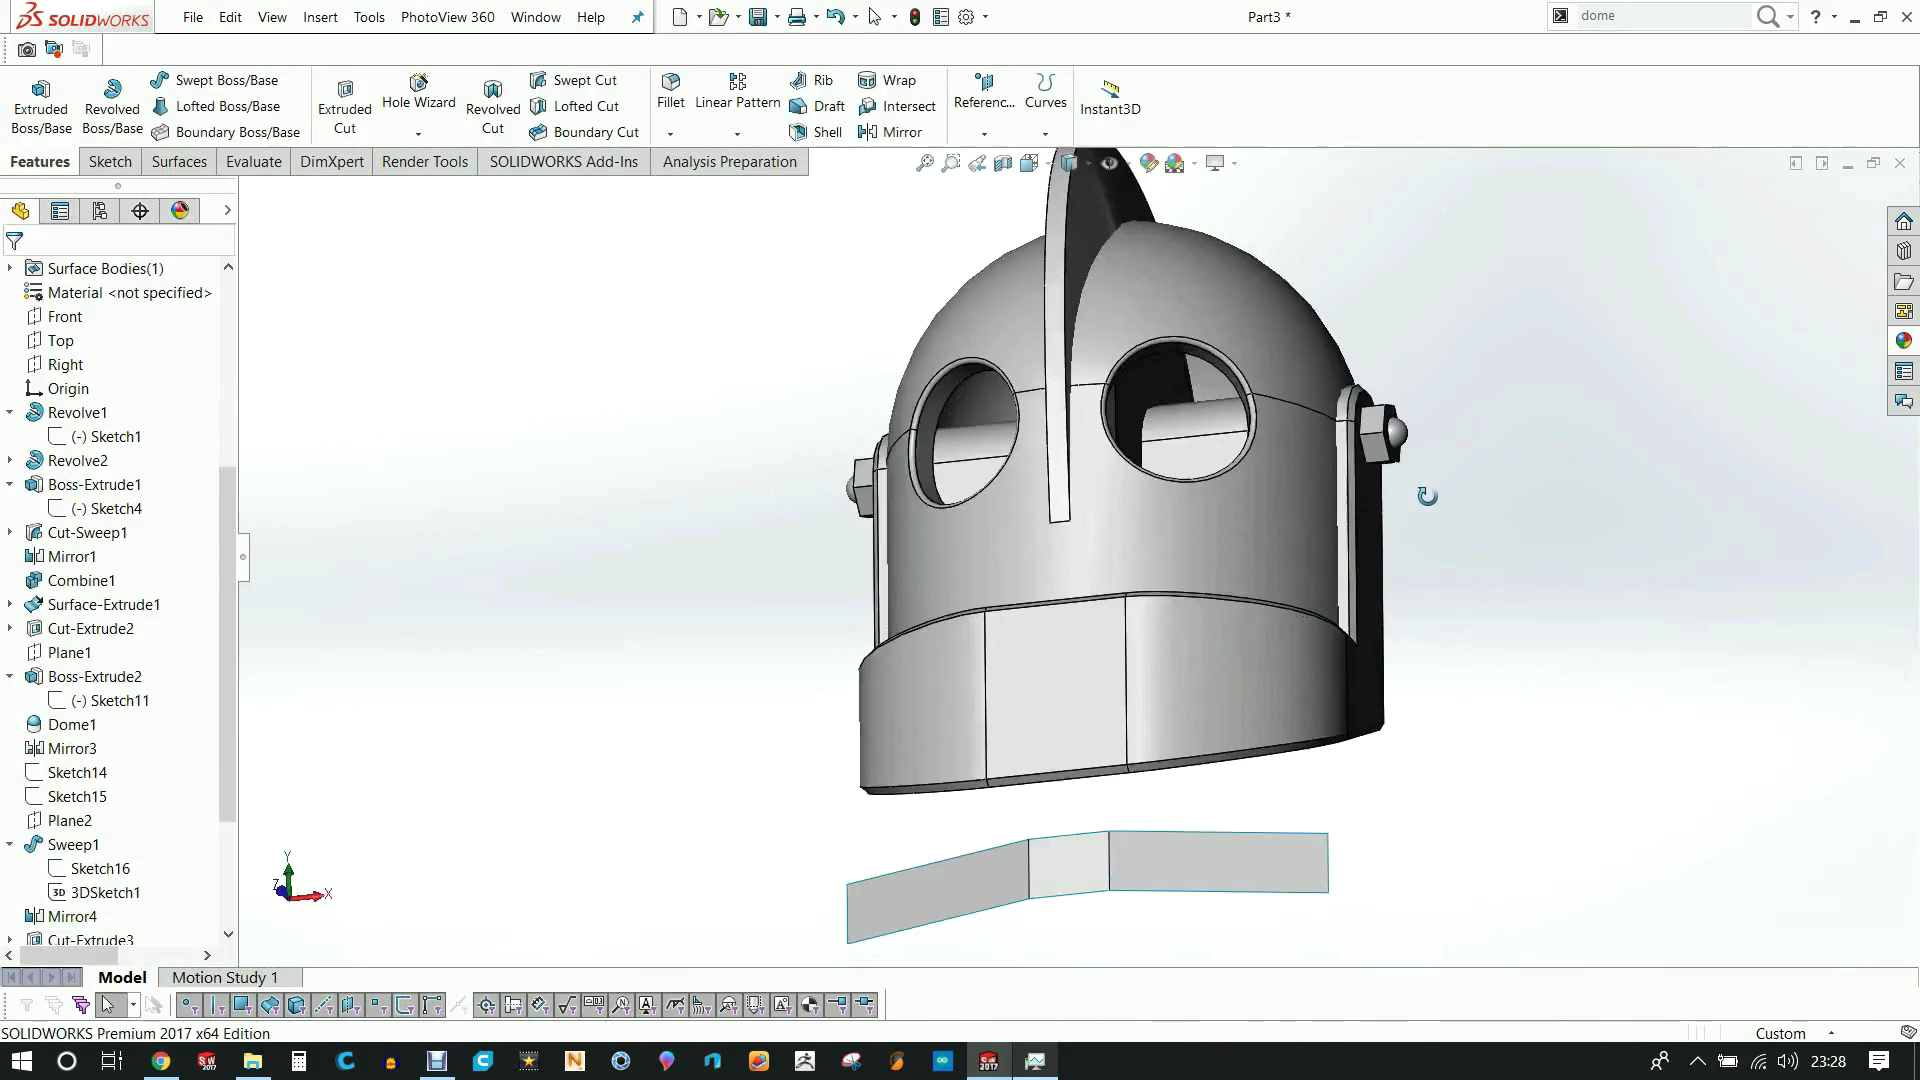Screen dimensions: 1920x1080
Task: Click the Zoom to Fit icon
Action: point(924,162)
